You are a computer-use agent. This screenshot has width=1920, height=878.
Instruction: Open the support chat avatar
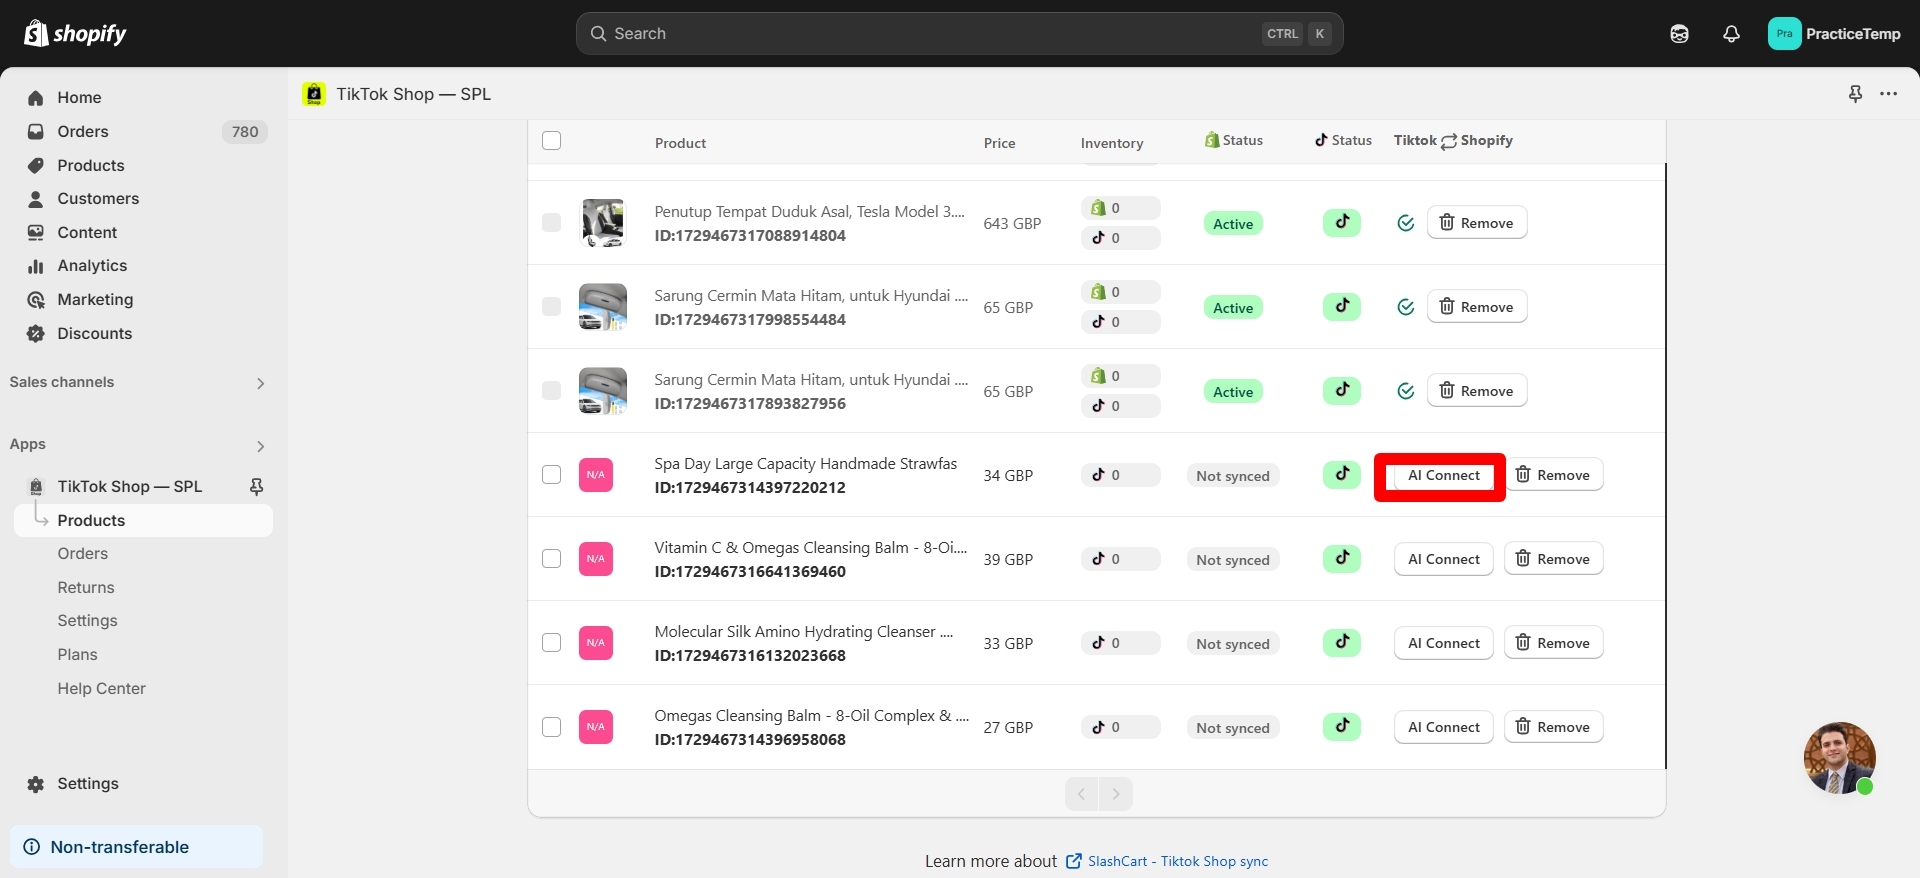(1839, 757)
